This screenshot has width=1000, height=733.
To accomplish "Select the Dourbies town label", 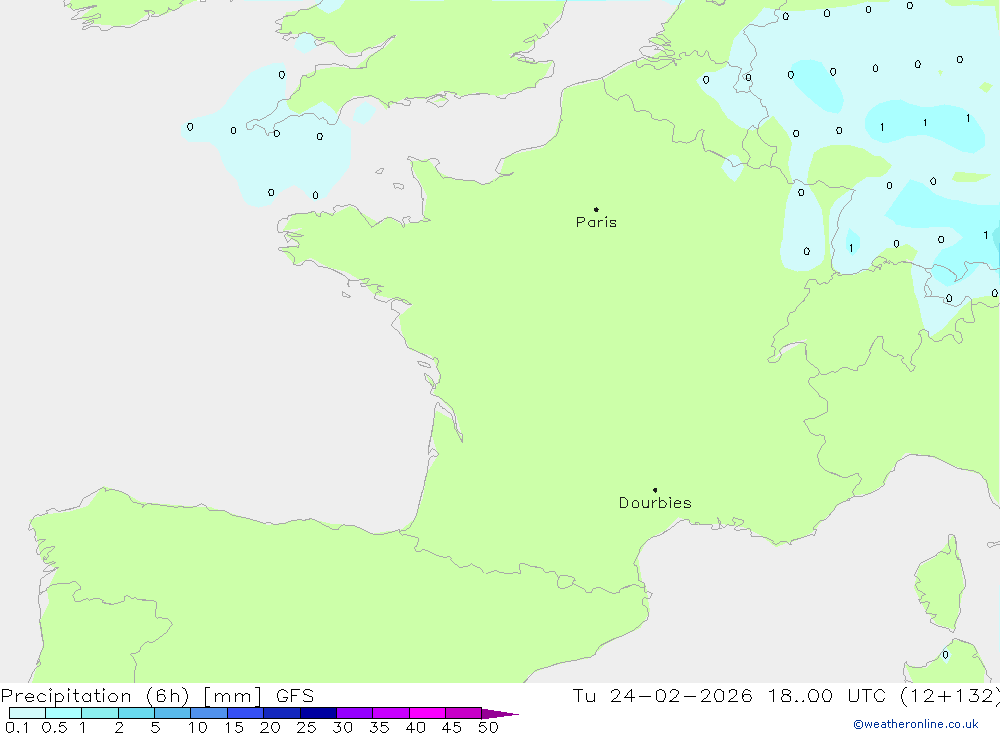I will click(655, 503).
